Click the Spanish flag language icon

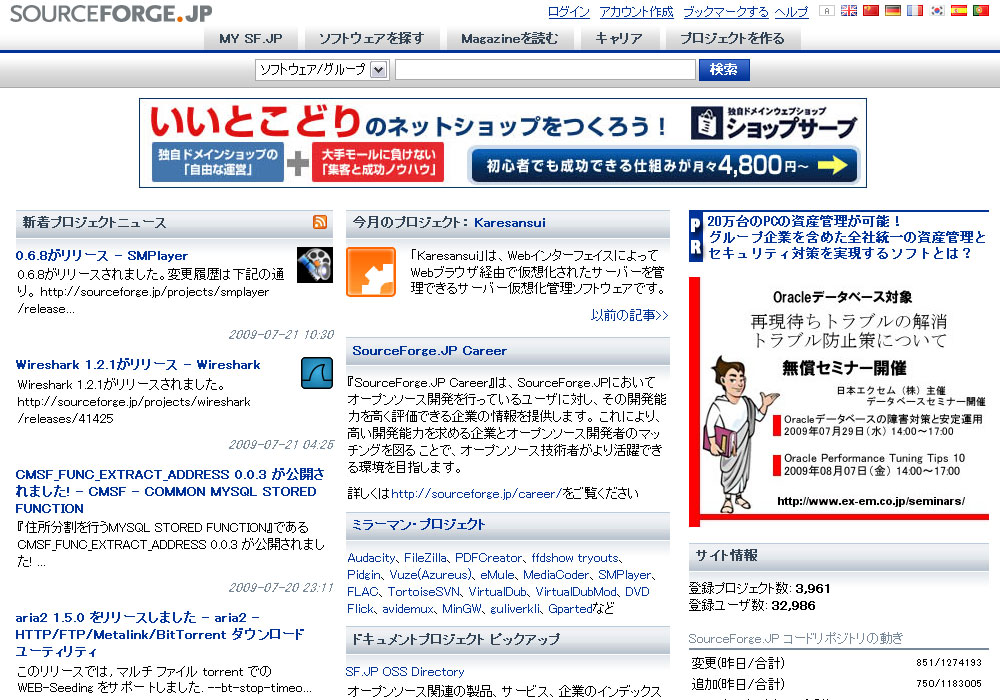click(959, 11)
